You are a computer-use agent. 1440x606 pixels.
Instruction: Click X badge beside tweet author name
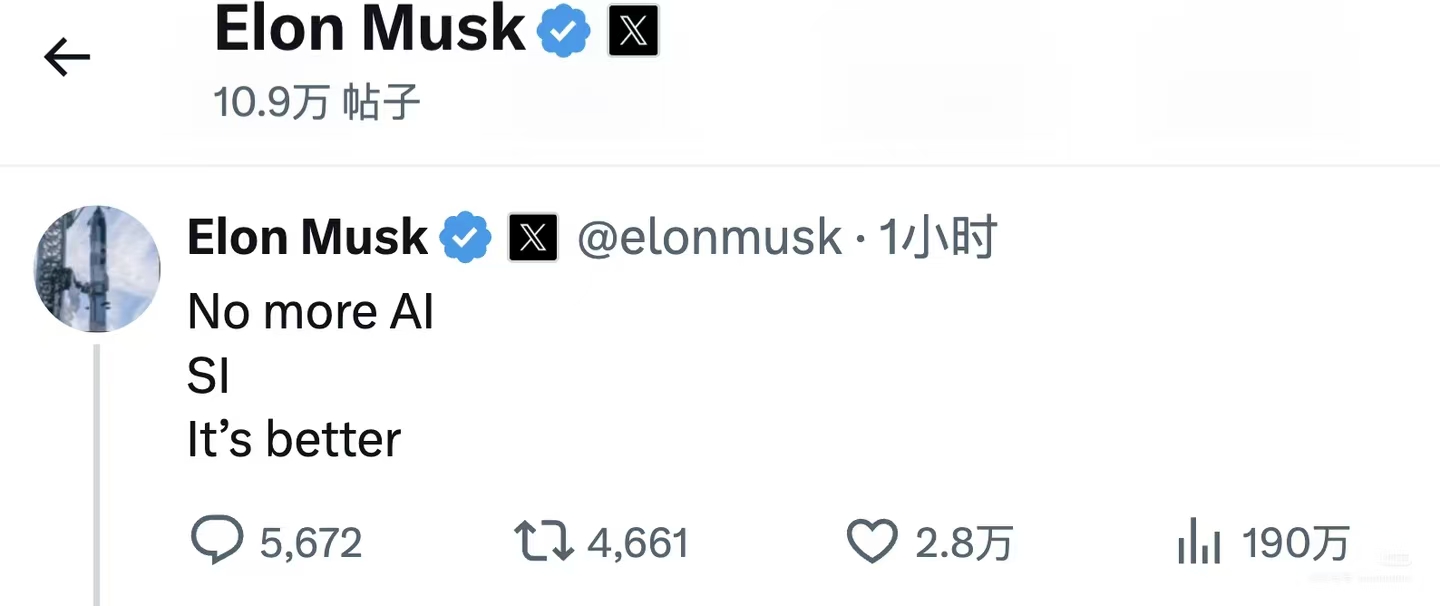tap(533, 238)
